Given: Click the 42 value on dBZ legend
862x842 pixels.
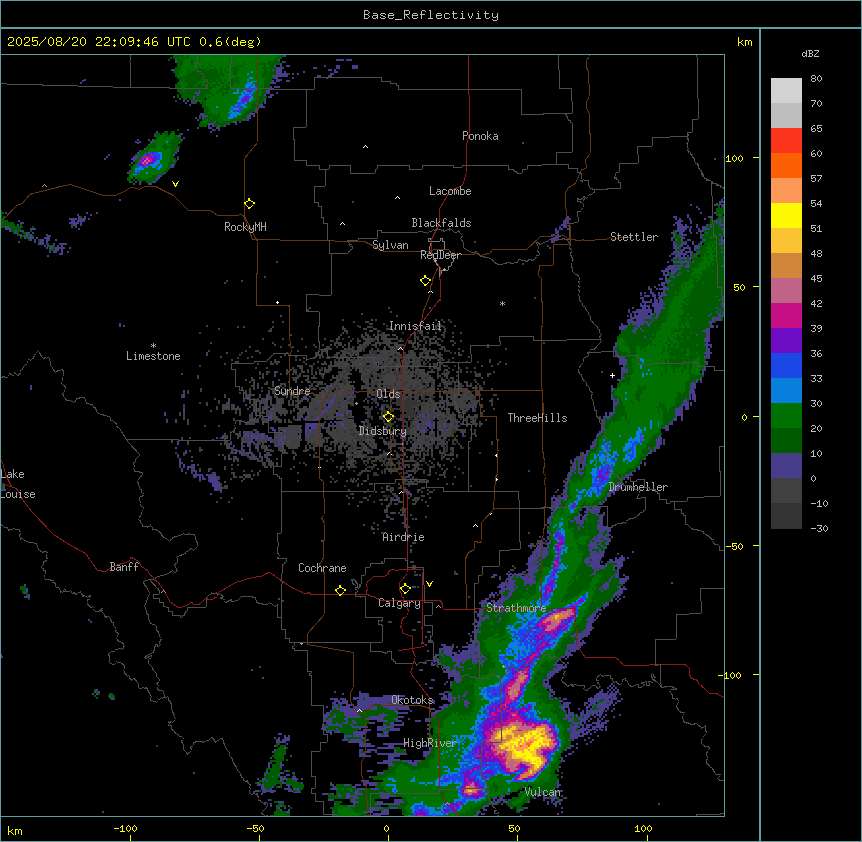Looking at the screenshot, I should (816, 303).
